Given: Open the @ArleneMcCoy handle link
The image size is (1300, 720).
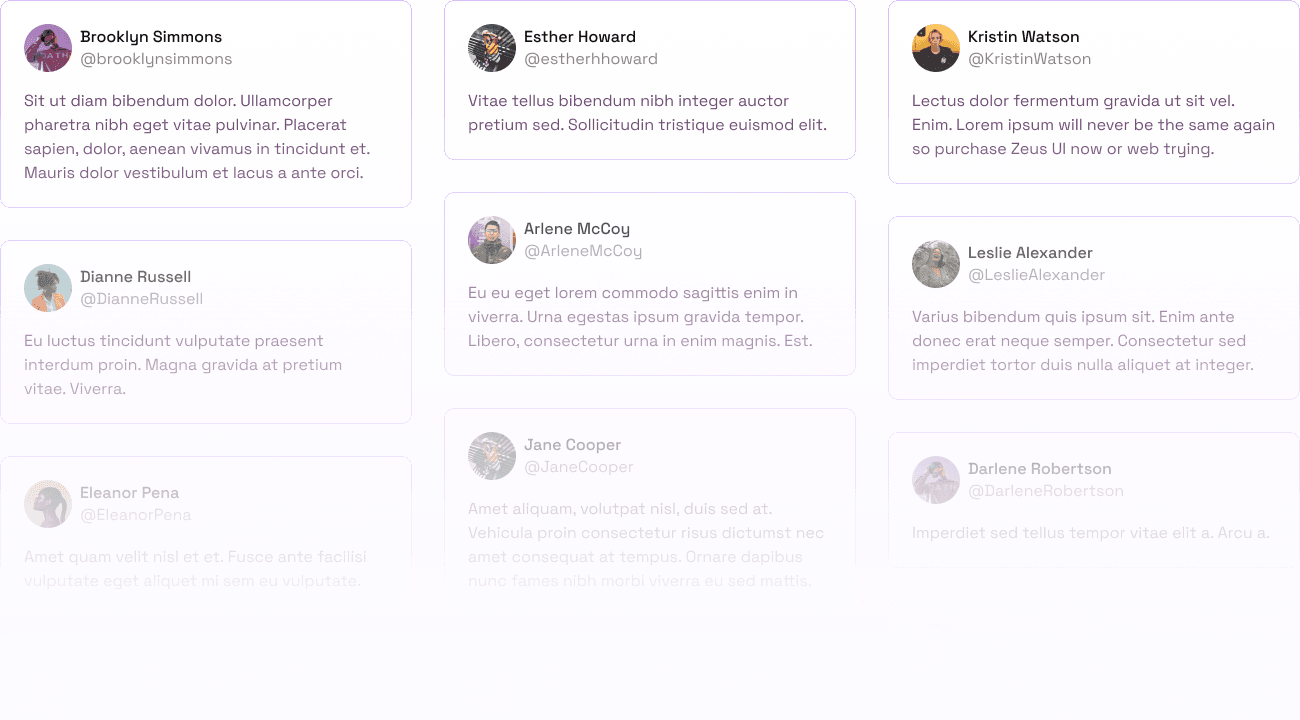Looking at the screenshot, I should point(583,251).
